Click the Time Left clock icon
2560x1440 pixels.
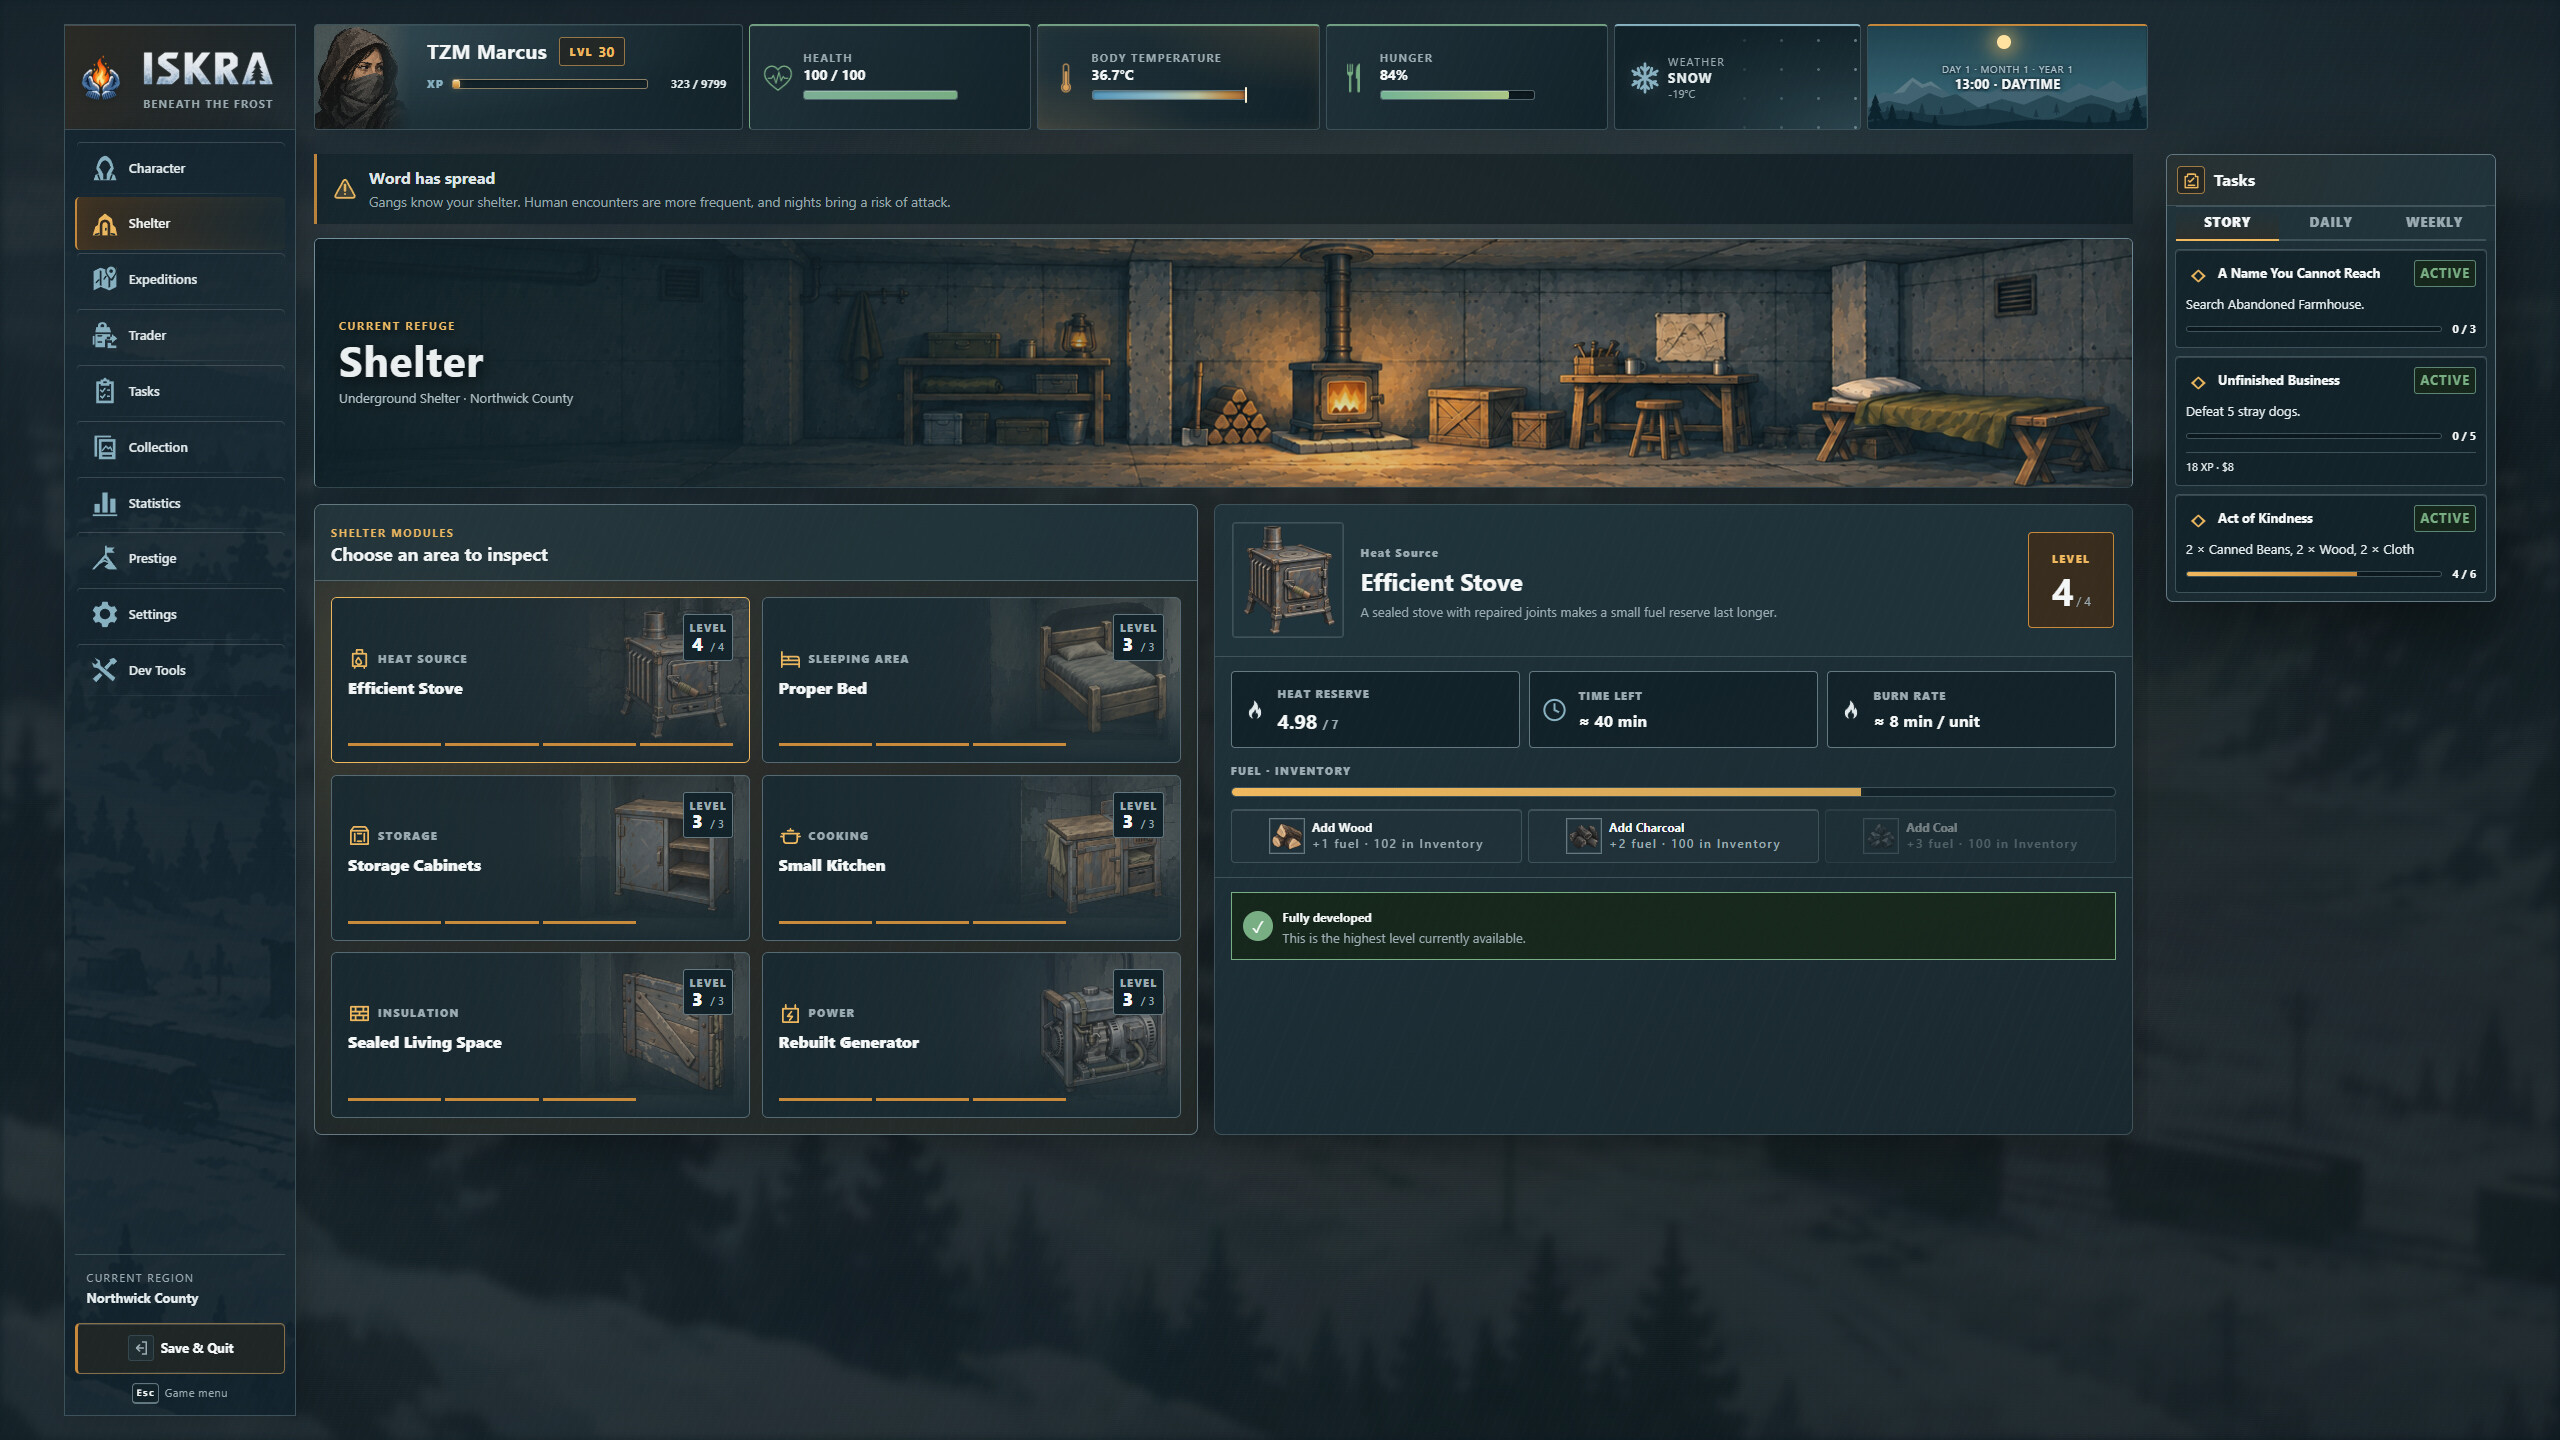click(1554, 709)
